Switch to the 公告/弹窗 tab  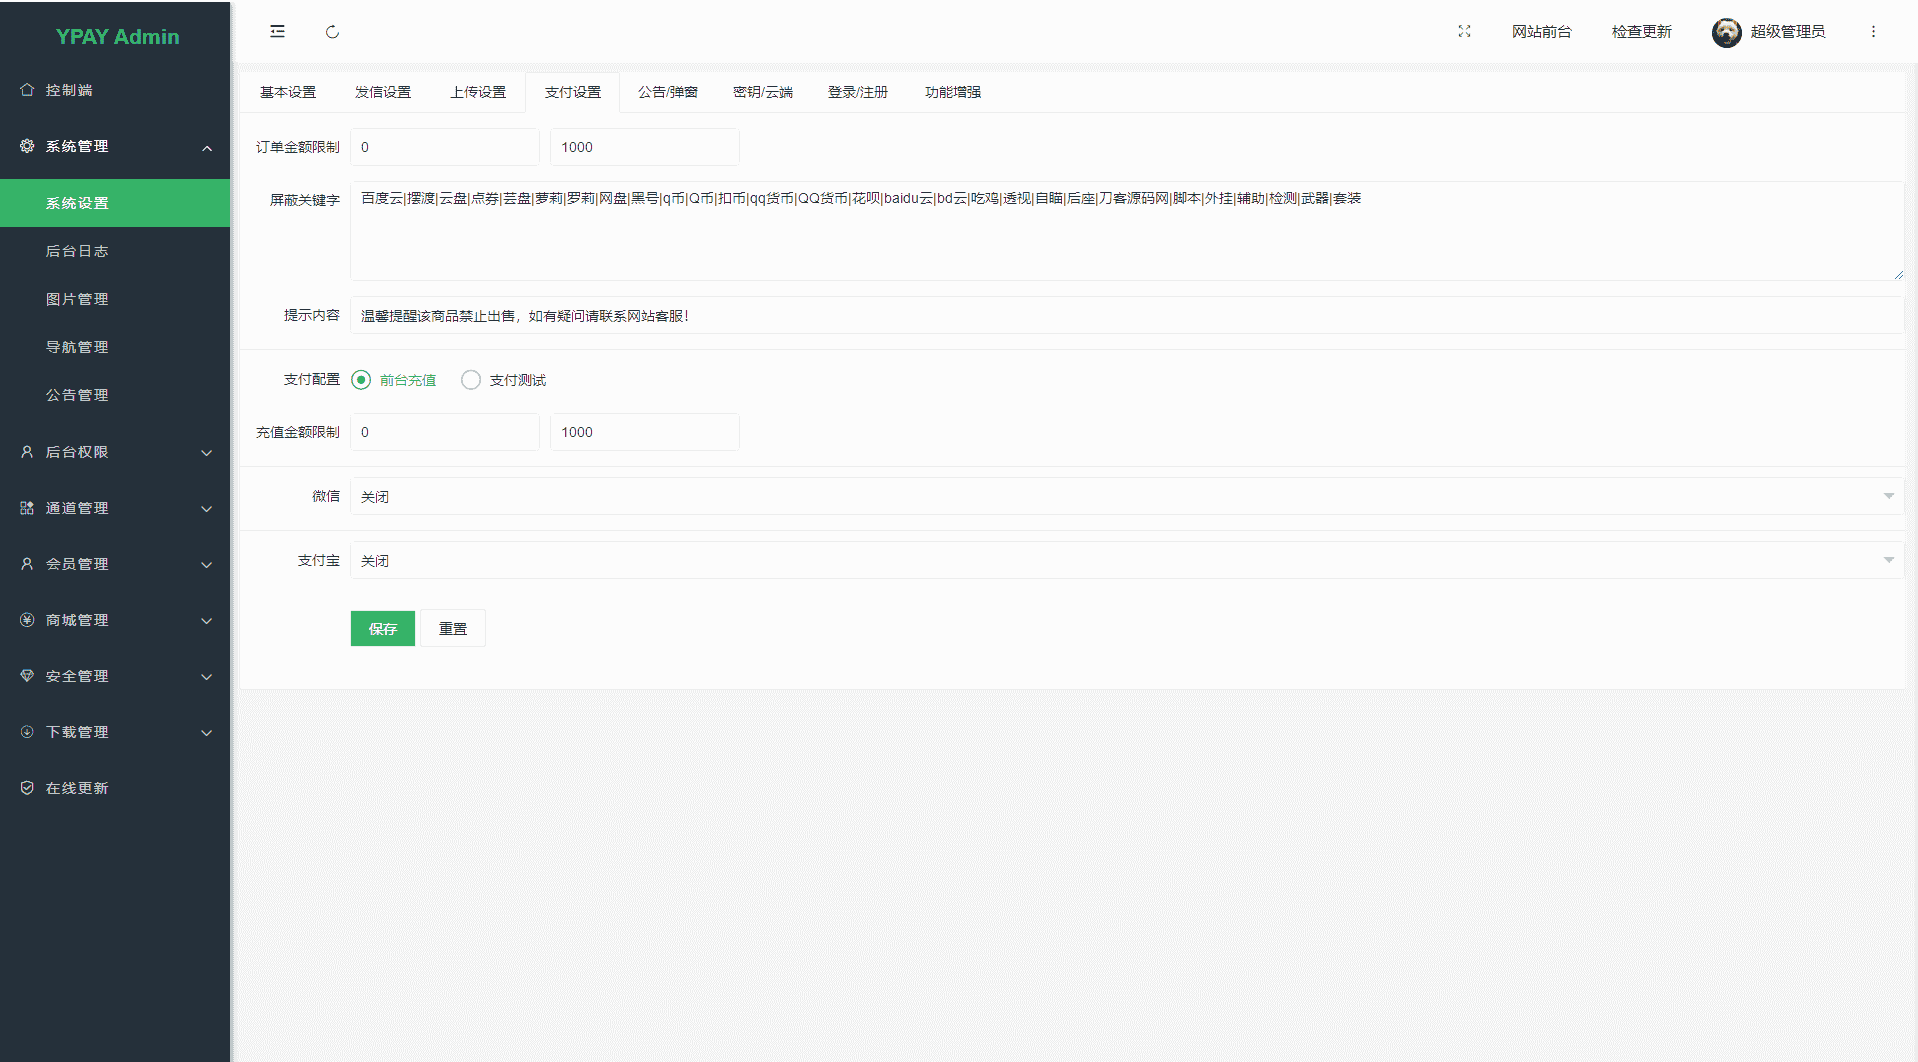tap(668, 92)
